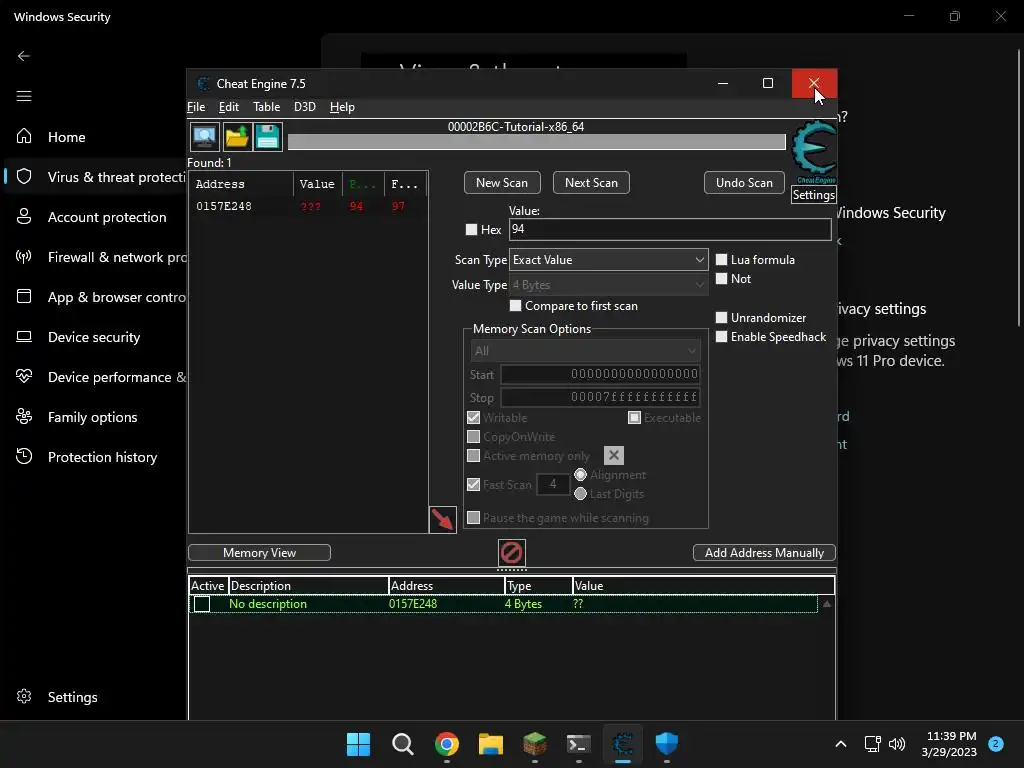Toggle the Writable checkbox

click(x=473, y=417)
